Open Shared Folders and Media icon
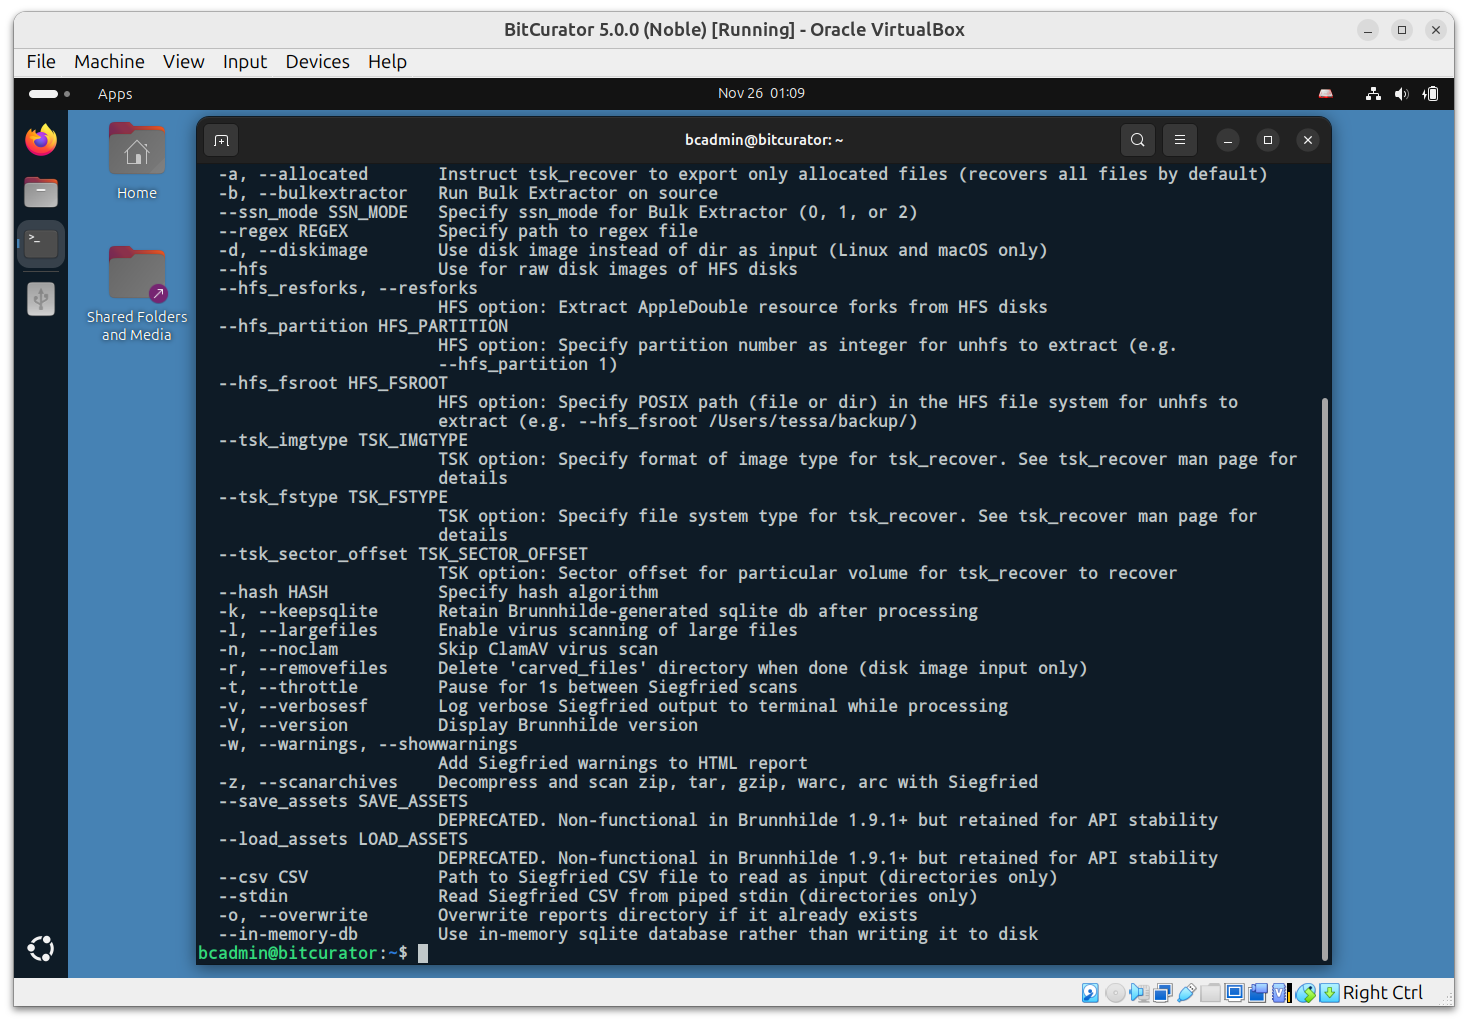 (137, 294)
